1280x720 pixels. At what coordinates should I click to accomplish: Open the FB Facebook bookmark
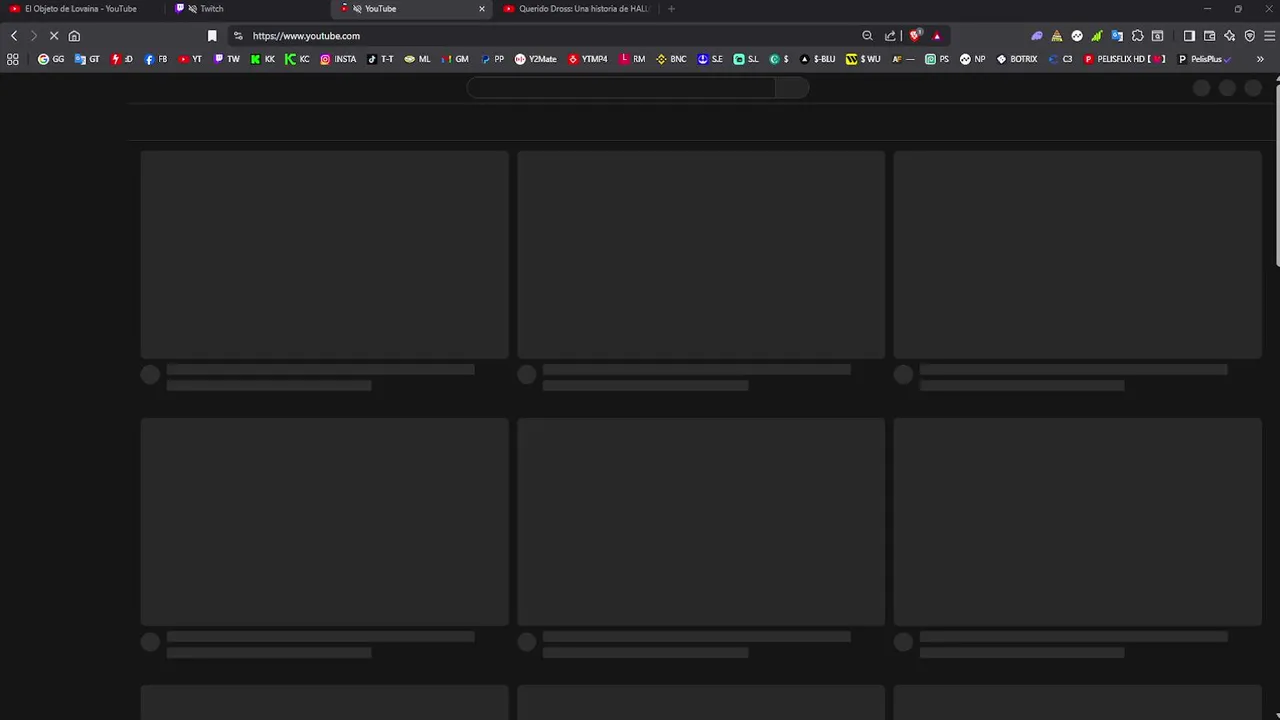tap(156, 59)
